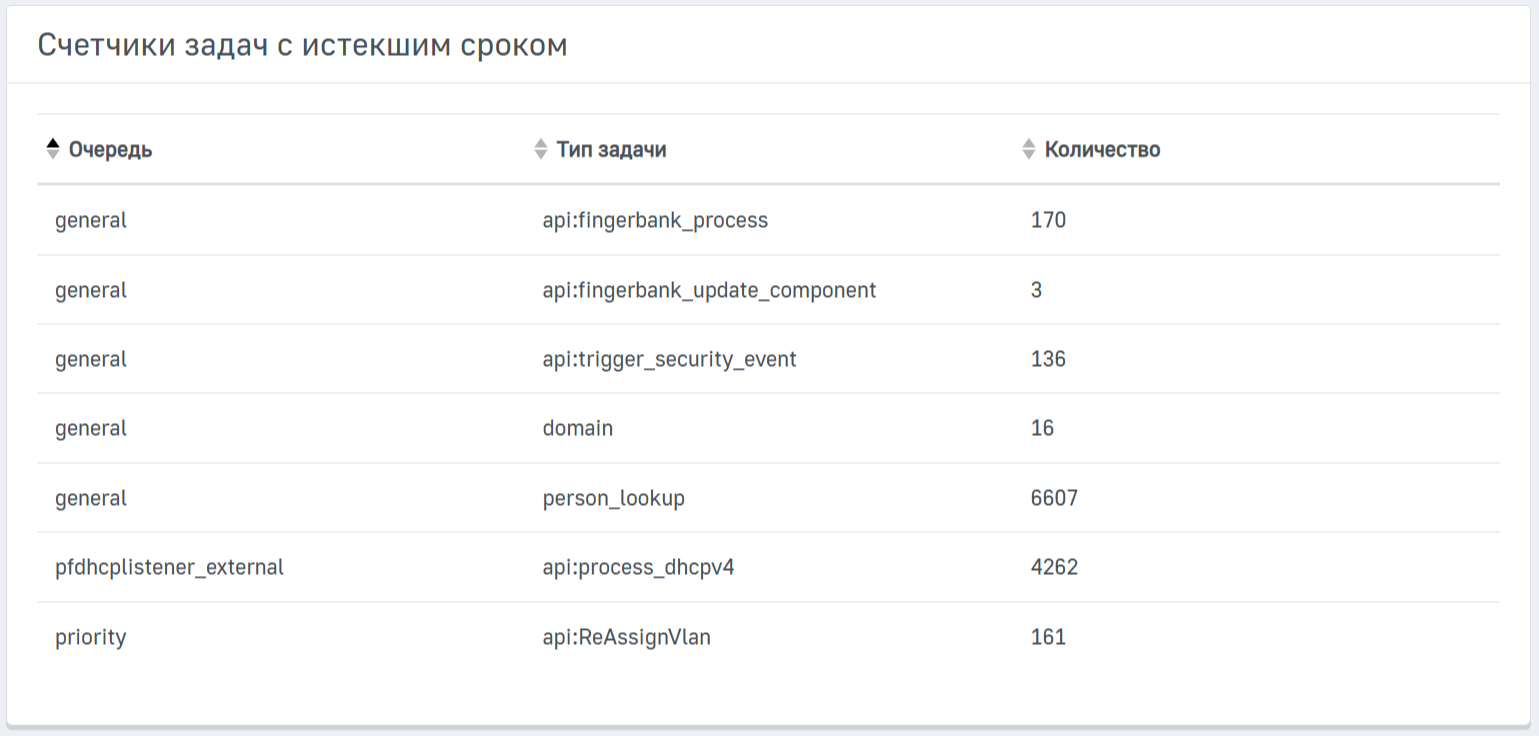Select the api:ReAssignVlan task row
The width and height of the screenshot is (1539, 736).
(626, 637)
